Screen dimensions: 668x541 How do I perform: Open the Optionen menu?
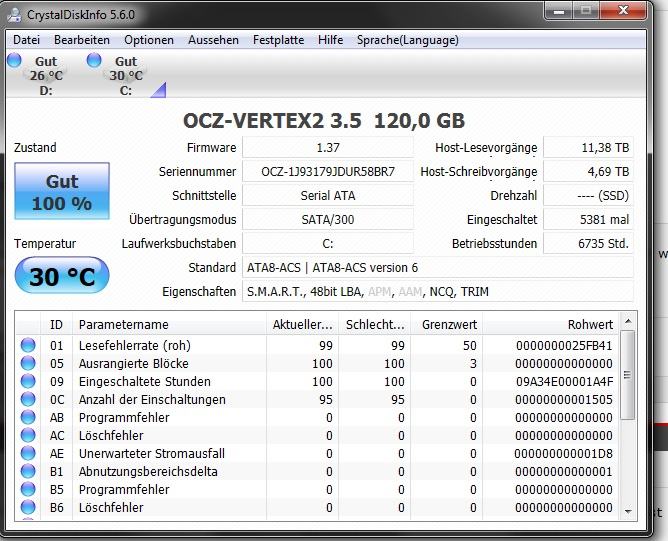pyautogui.click(x=149, y=40)
